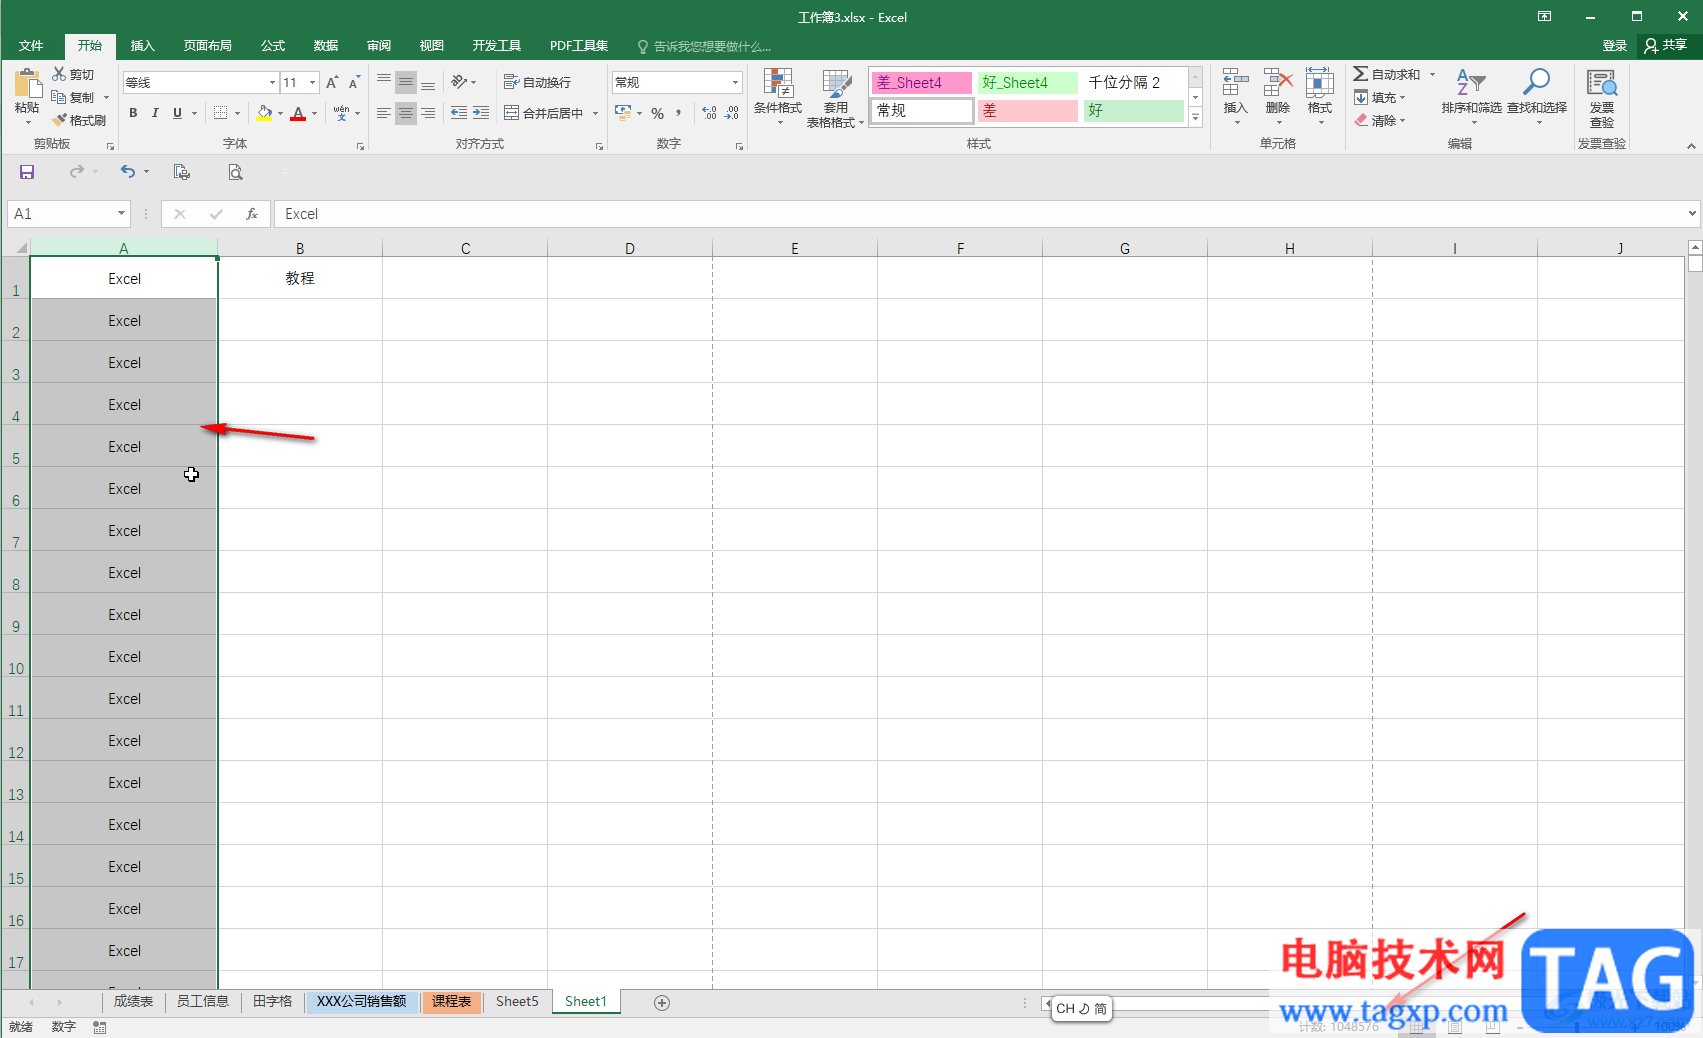This screenshot has height=1038, width=1703.
Task: Expand the formula bar
Action: pos(1692,213)
